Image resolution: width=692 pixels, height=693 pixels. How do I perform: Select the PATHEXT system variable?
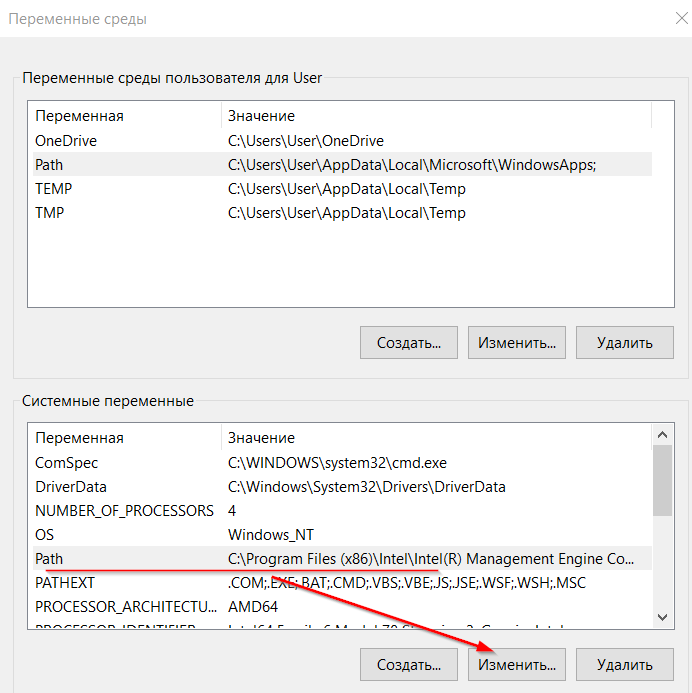(65, 582)
